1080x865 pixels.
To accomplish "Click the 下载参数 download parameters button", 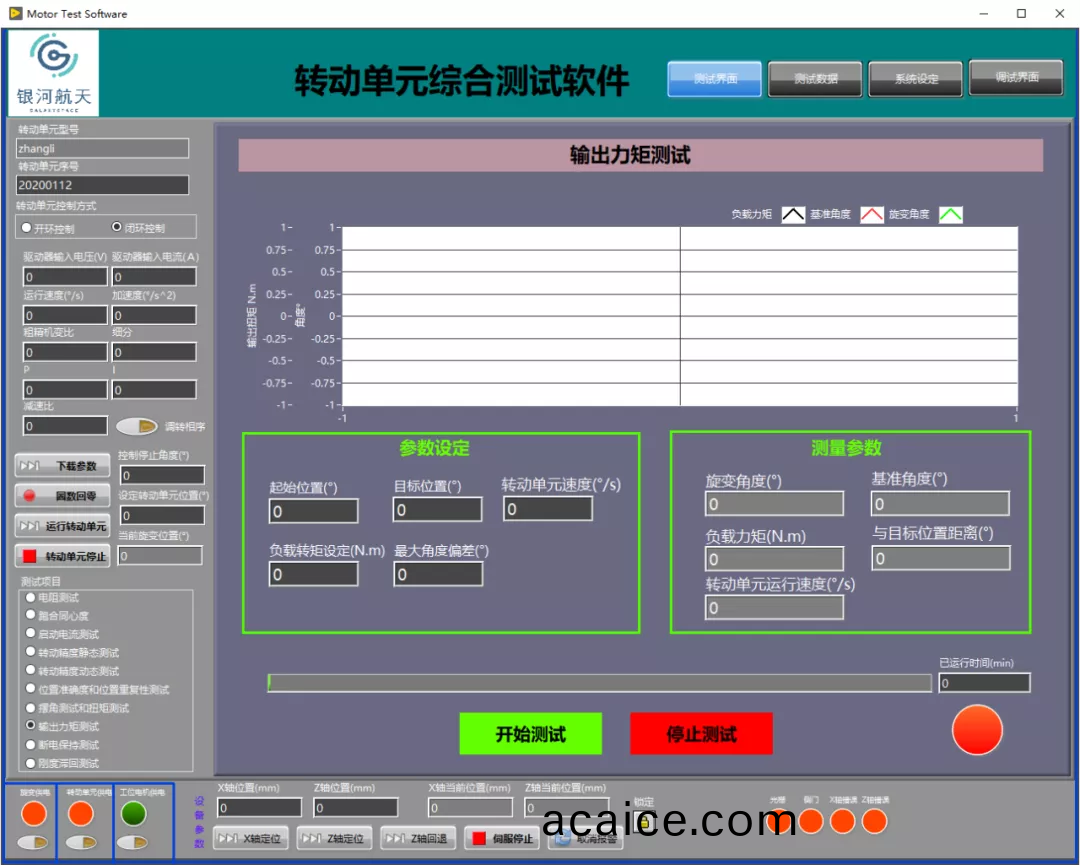I will tap(62, 466).
